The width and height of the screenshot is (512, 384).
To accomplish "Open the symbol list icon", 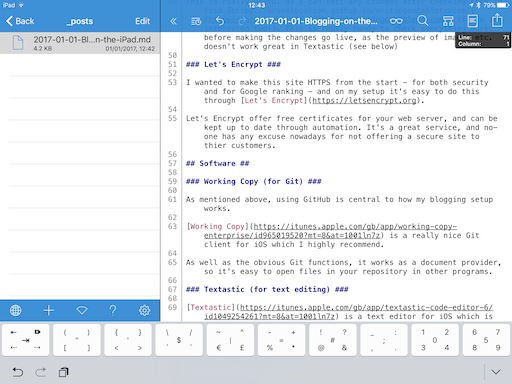I will (x=196, y=21).
